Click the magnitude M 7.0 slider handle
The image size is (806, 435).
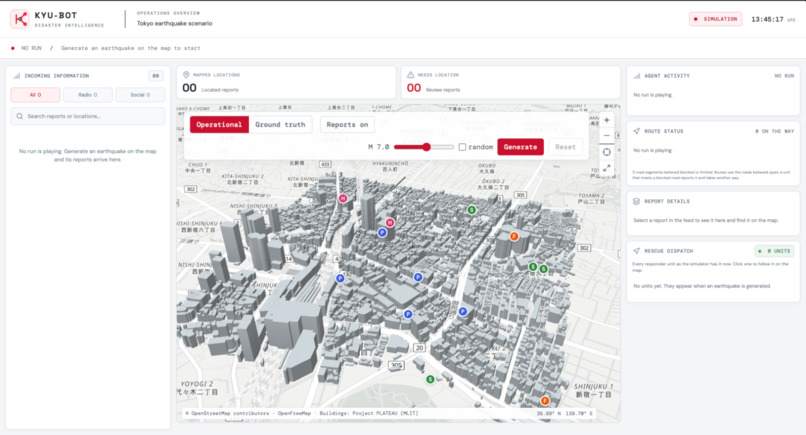[426, 147]
